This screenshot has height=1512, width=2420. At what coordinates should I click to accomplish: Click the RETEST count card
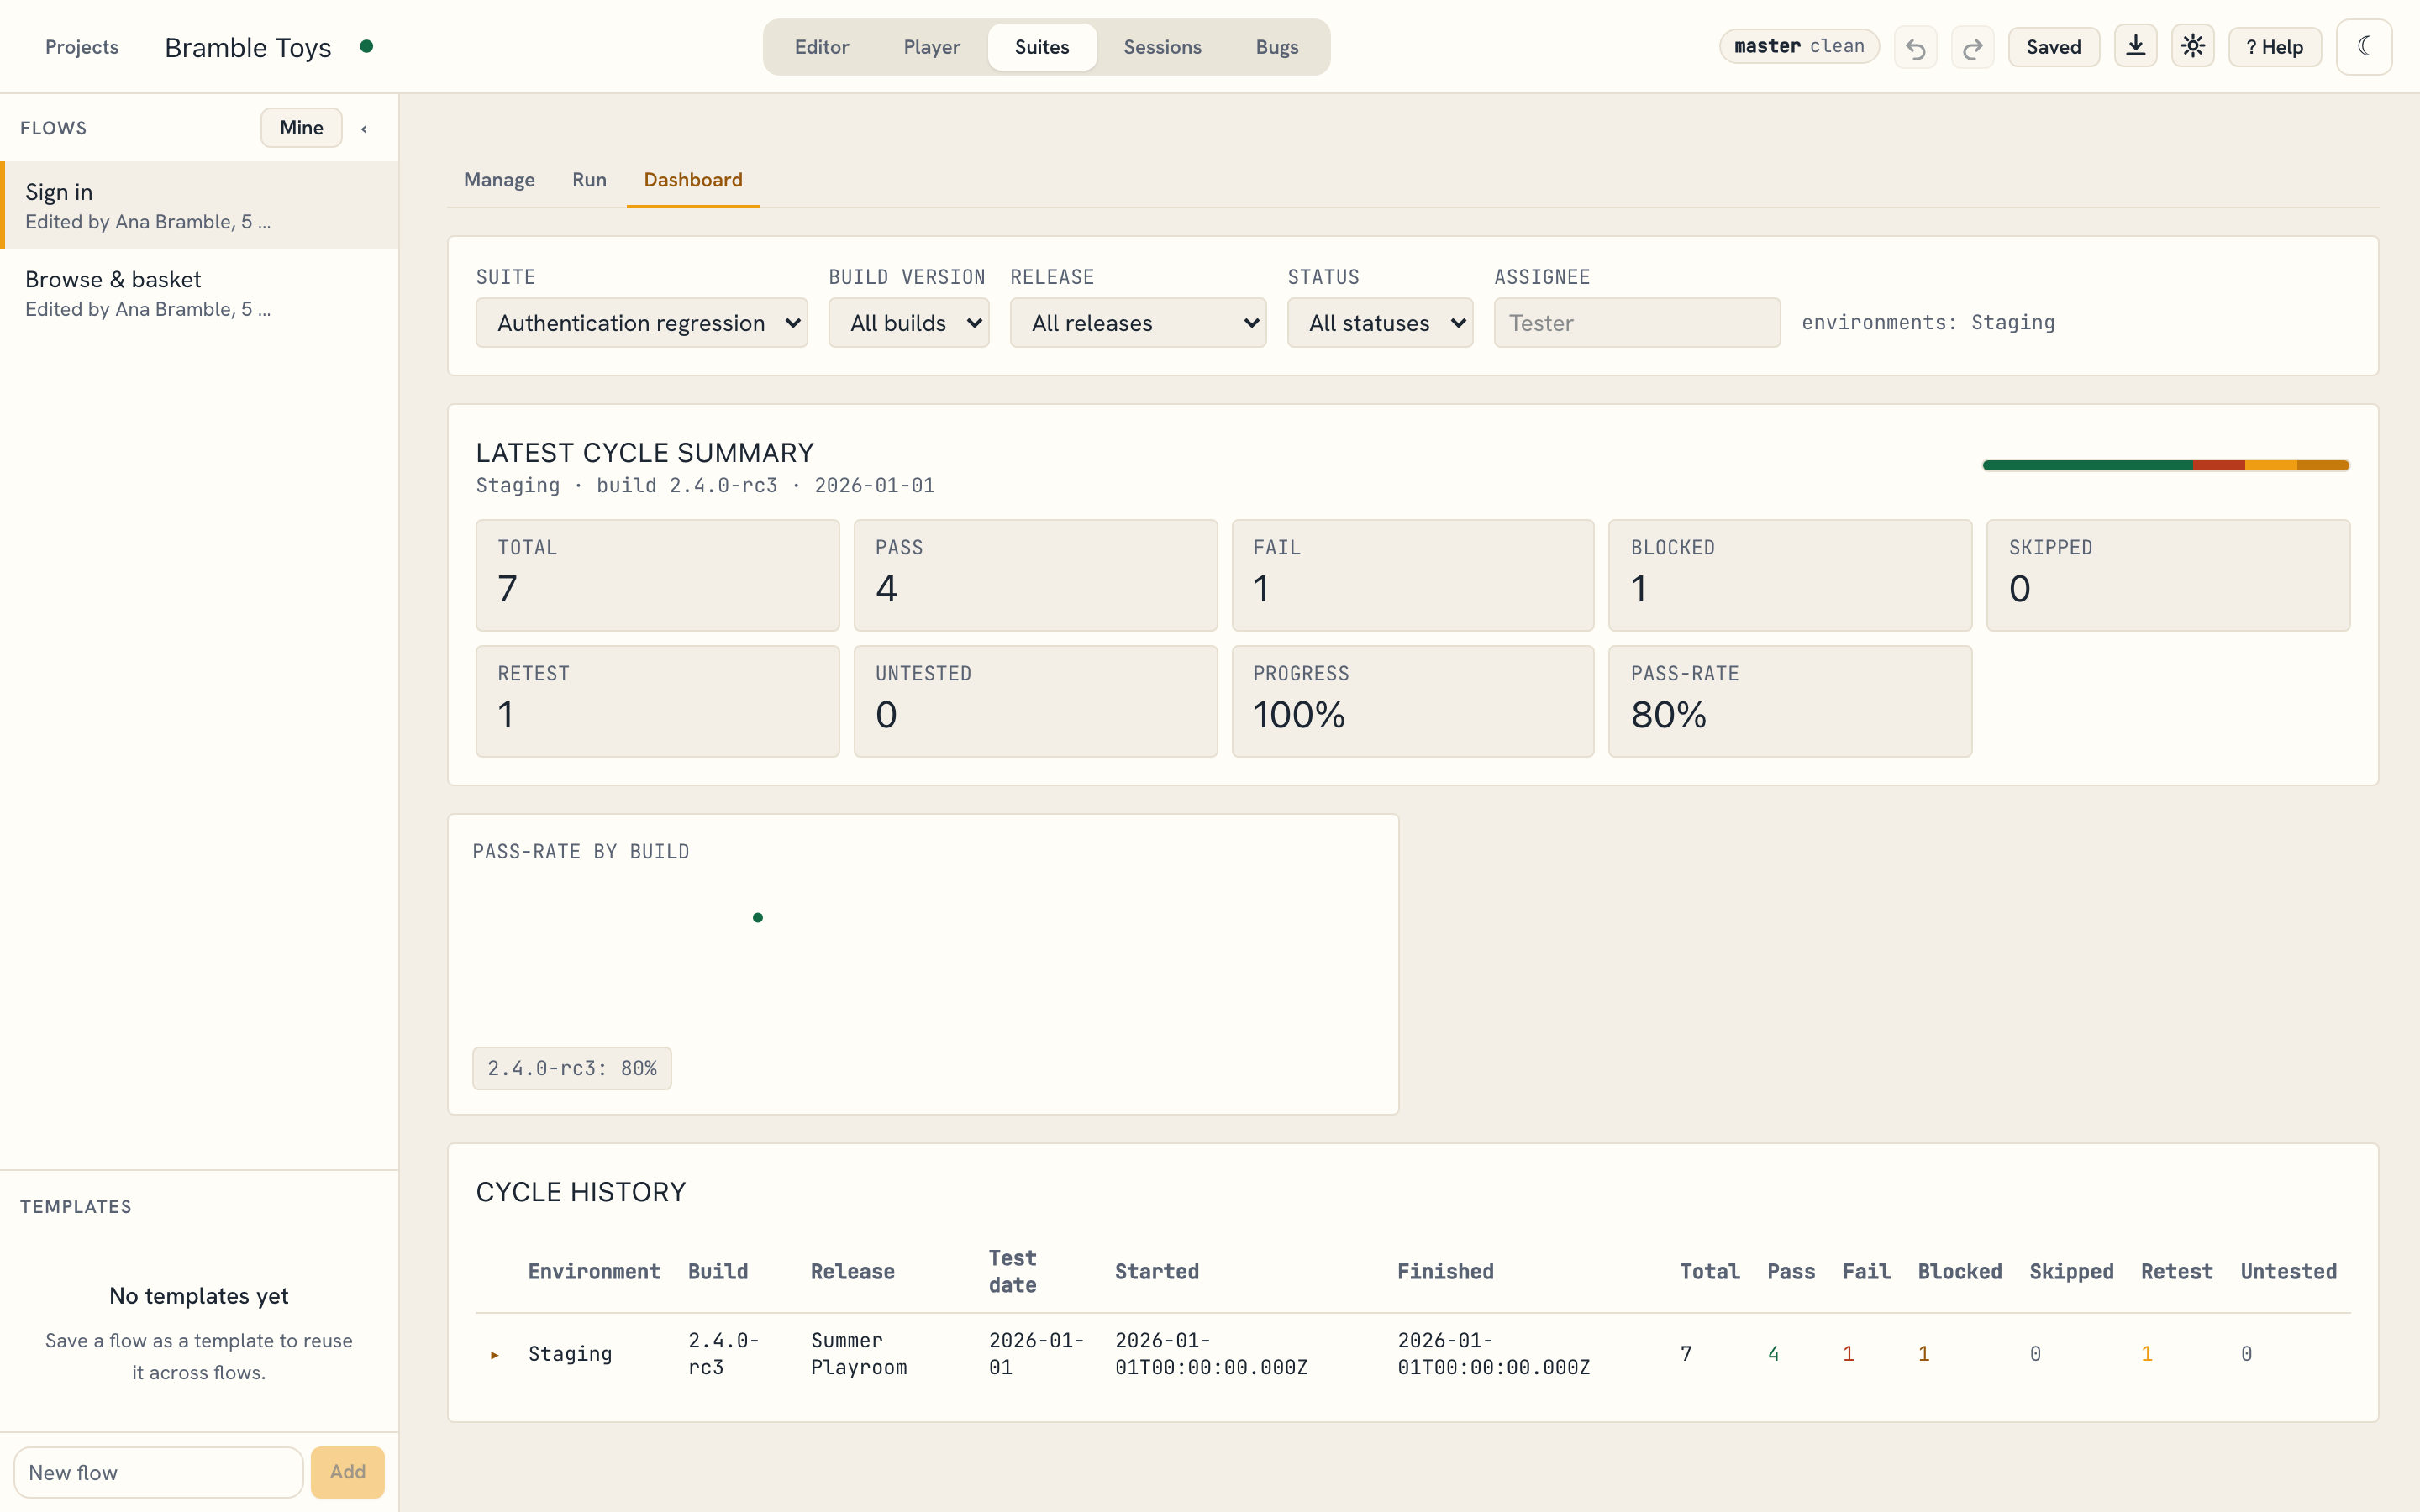pyautogui.click(x=657, y=701)
